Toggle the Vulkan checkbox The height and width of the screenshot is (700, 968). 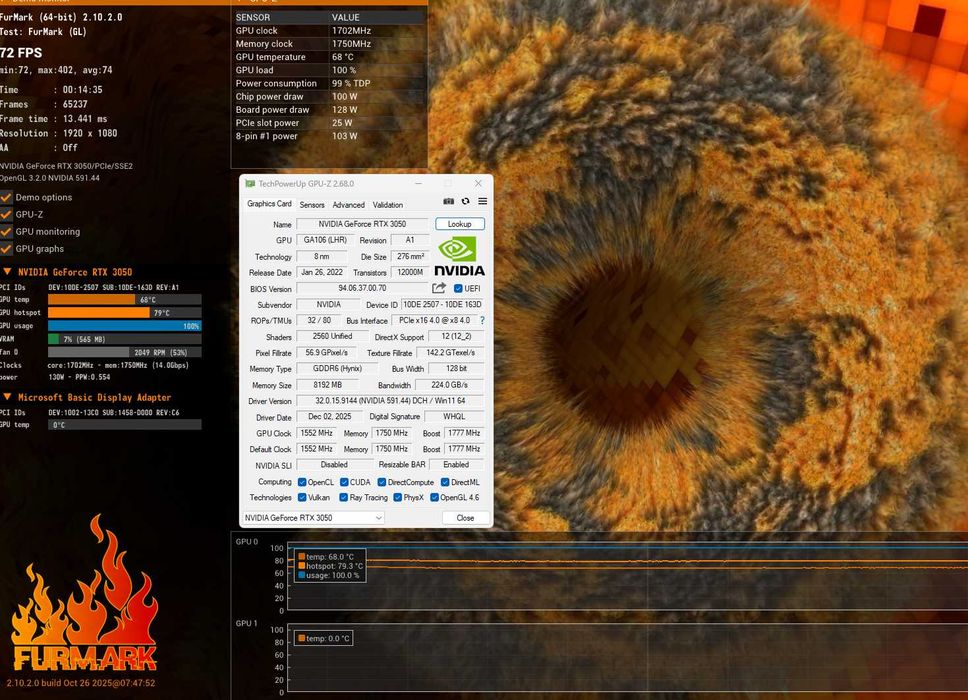pos(302,498)
